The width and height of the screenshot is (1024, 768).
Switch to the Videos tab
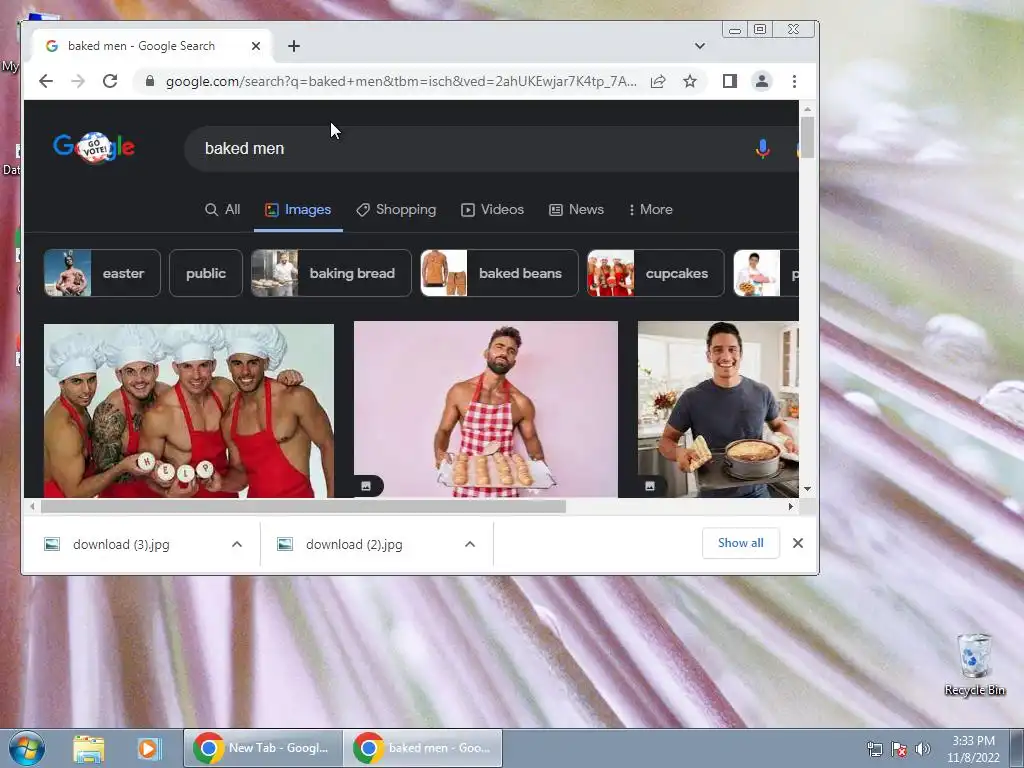pyautogui.click(x=492, y=210)
